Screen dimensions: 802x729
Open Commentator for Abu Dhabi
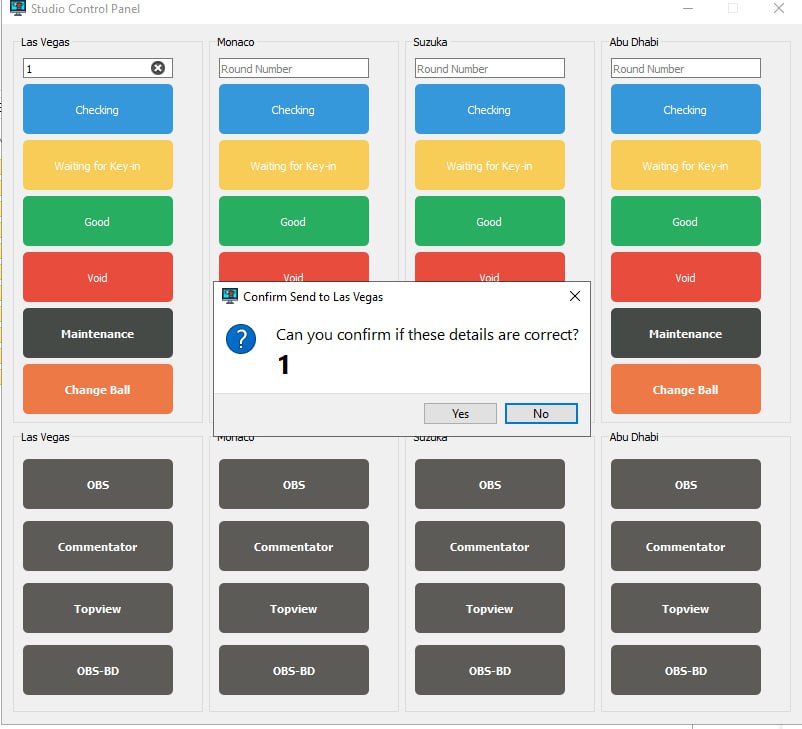pyautogui.click(x=685, y=546)
